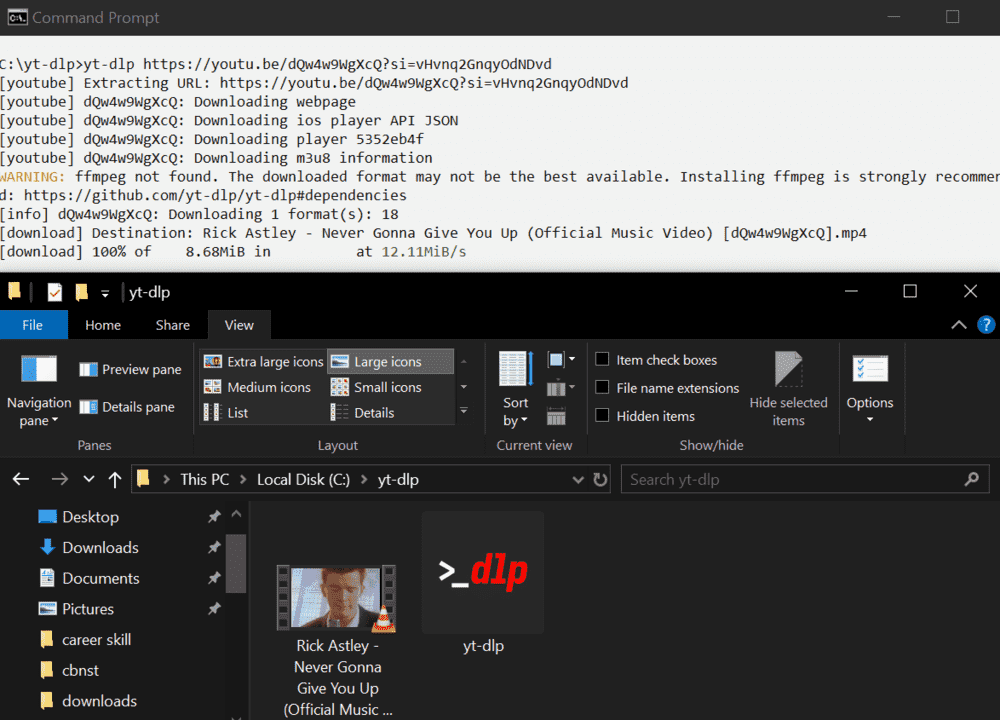
Task: Go up one folder level arrow
Action: [x=115, y=479]
